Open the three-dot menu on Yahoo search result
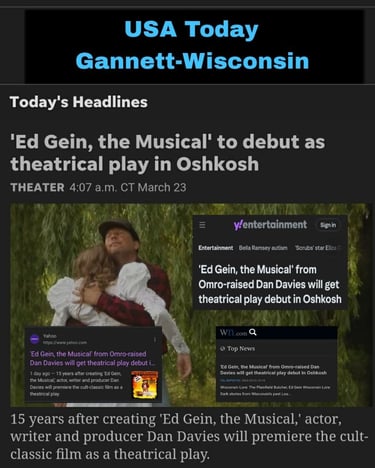The image size is (375, 468). 155,340
